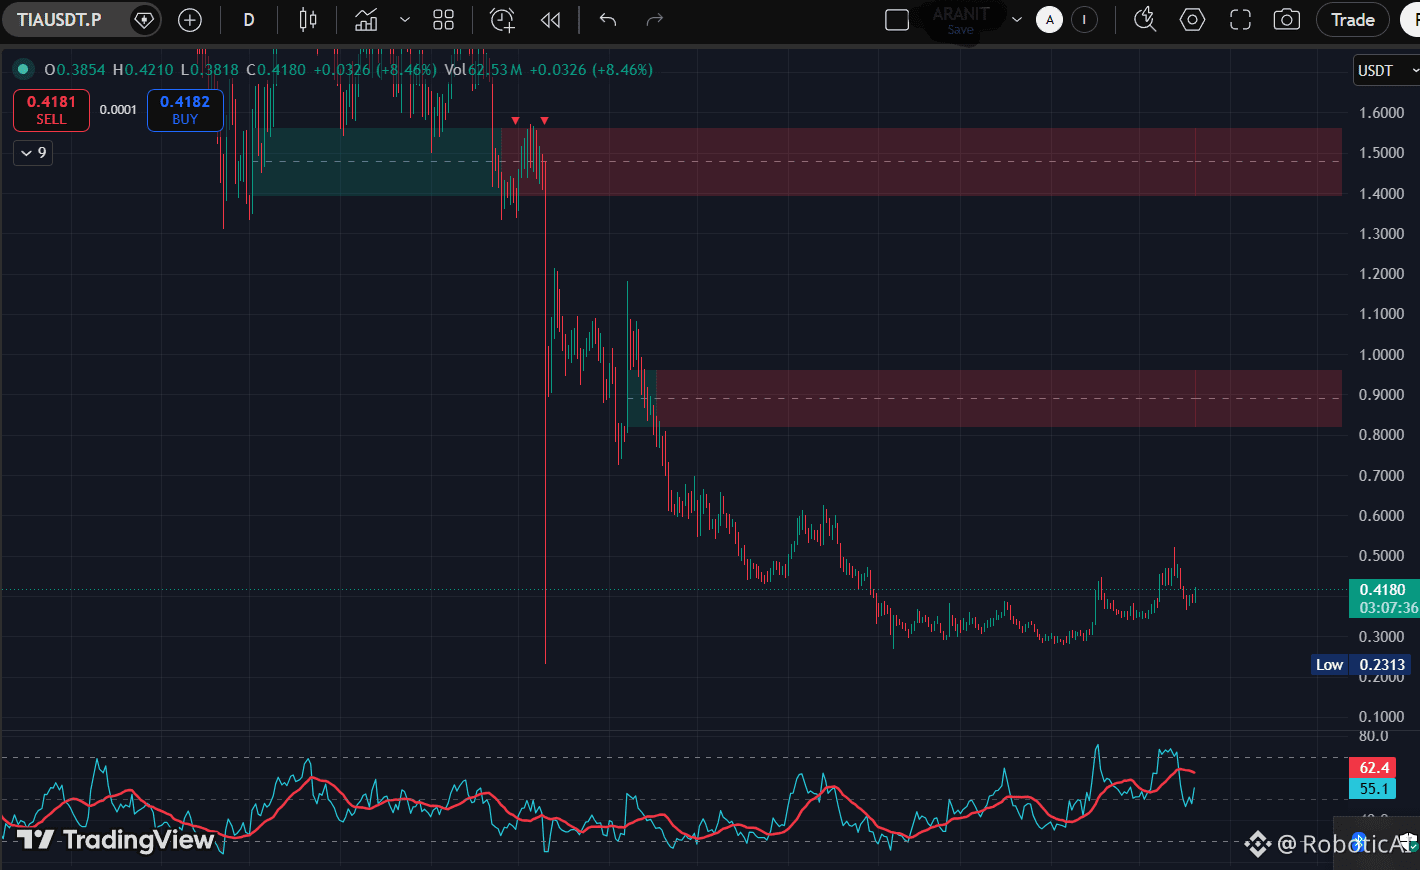1420x870 pixels.
Task: Open the TIAUSDT.P symbol search
Action: [x=60, y=19]
